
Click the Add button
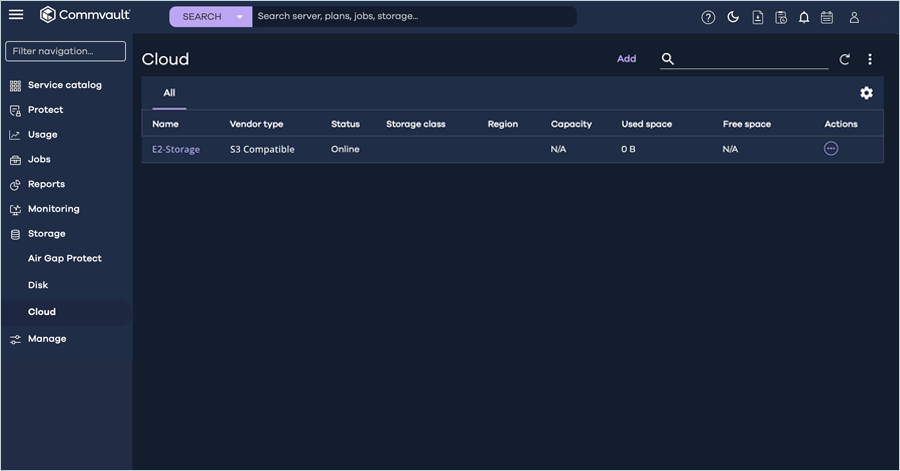click(626, 59)
